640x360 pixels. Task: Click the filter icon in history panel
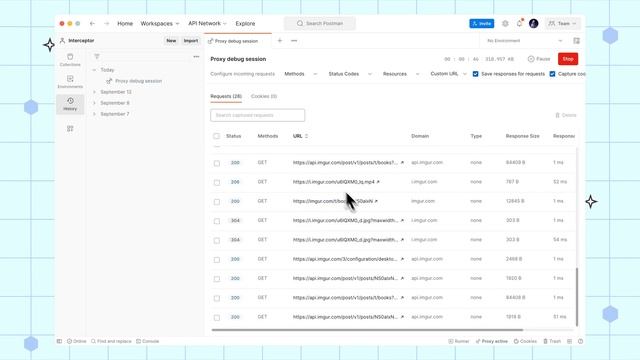pos(97,56)
